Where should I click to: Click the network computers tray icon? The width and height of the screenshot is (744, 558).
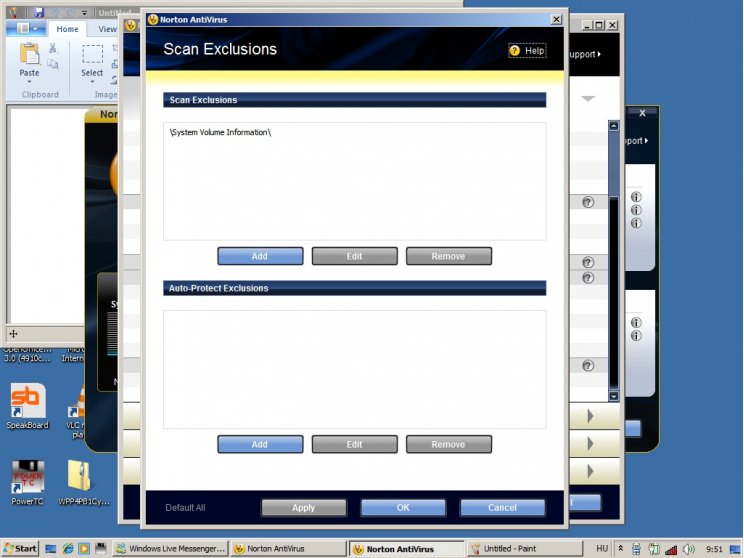pos(636,549)
